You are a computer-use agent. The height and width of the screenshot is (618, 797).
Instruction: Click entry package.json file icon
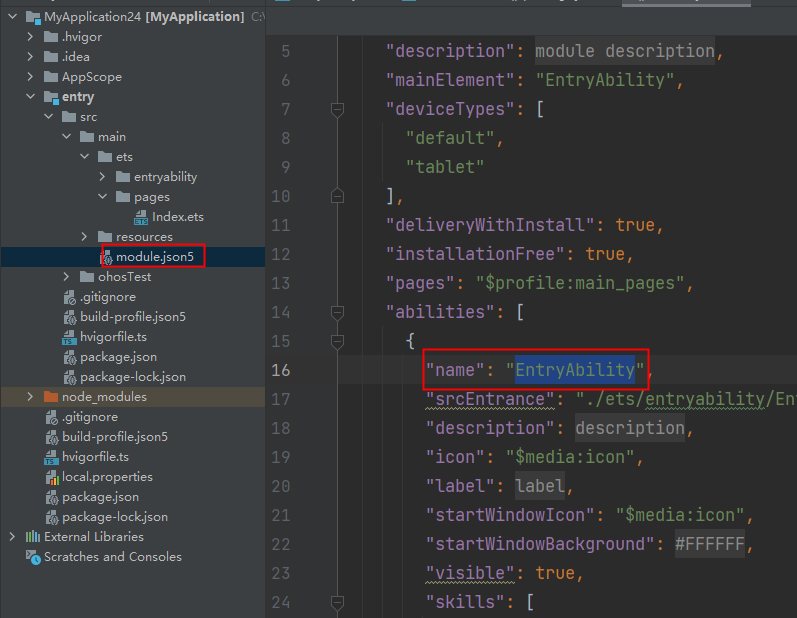pos(70,357)
